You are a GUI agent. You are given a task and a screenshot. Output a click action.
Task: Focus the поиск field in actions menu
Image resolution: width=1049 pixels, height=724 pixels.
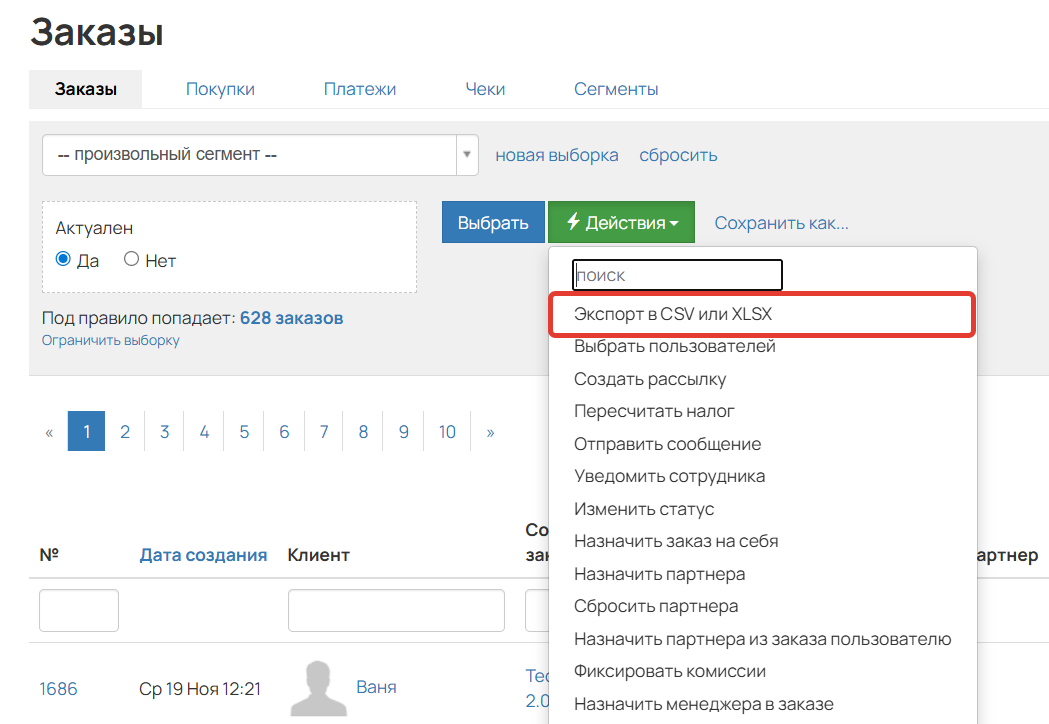tap(677, 275)
